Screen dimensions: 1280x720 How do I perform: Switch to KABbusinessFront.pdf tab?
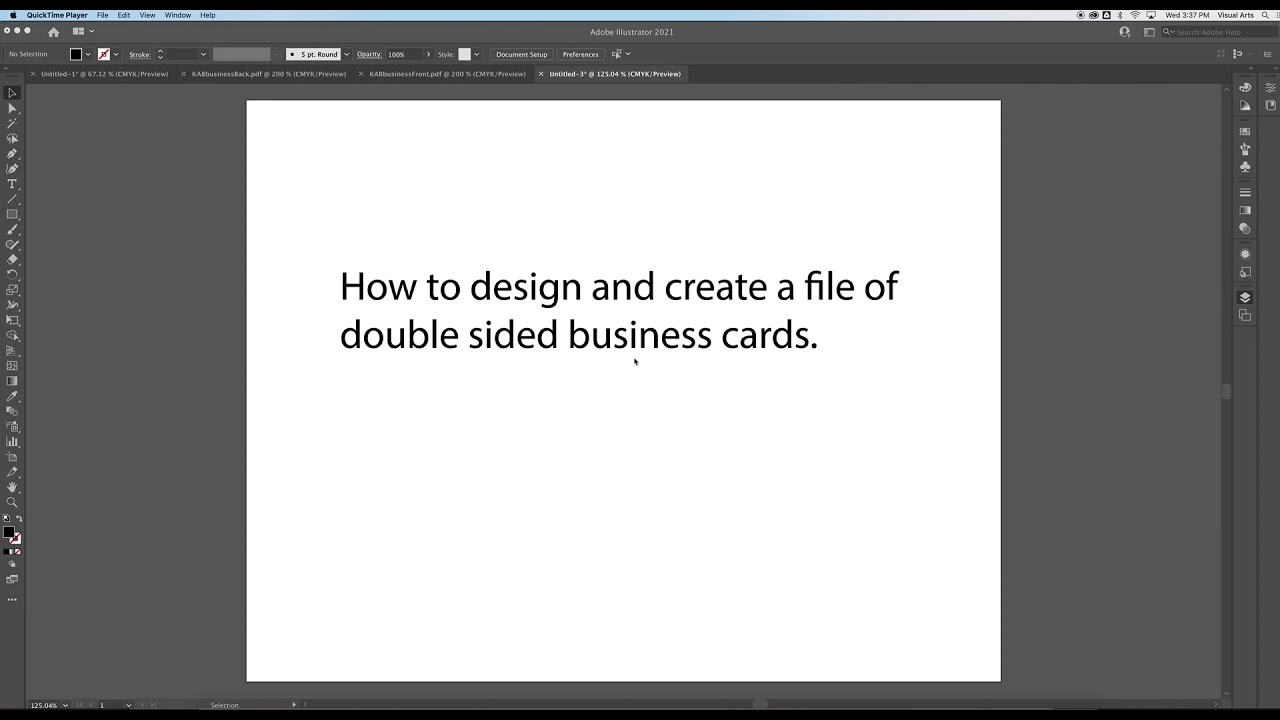click(447, 74)
